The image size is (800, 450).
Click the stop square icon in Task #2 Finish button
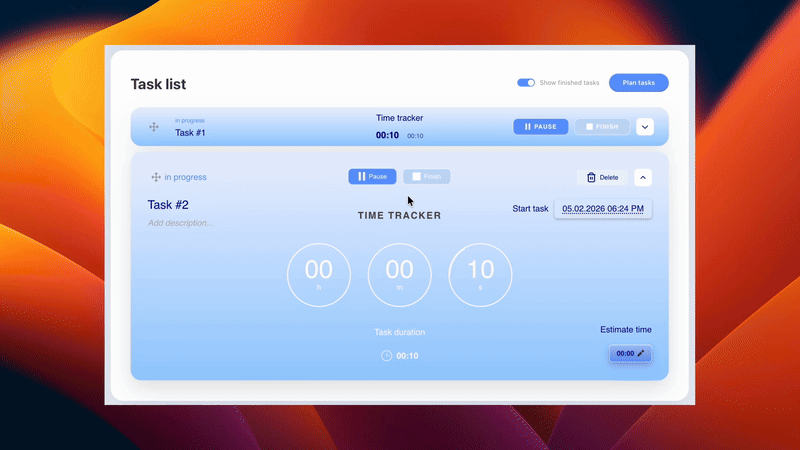coord(417,177)
